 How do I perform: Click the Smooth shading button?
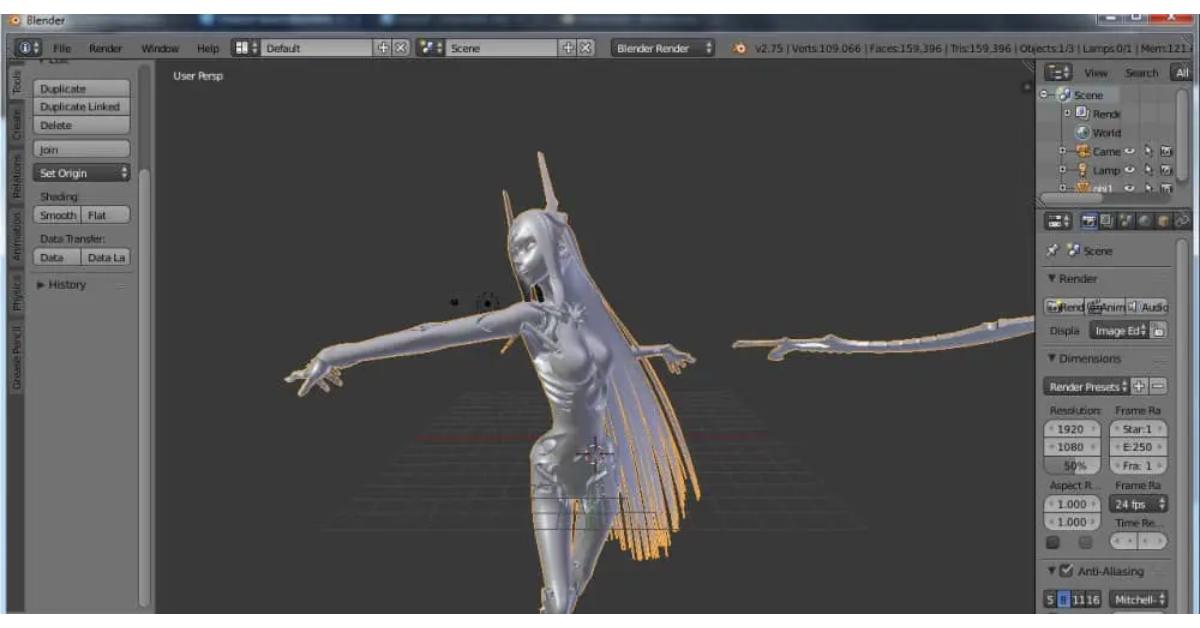pos(58,215)
